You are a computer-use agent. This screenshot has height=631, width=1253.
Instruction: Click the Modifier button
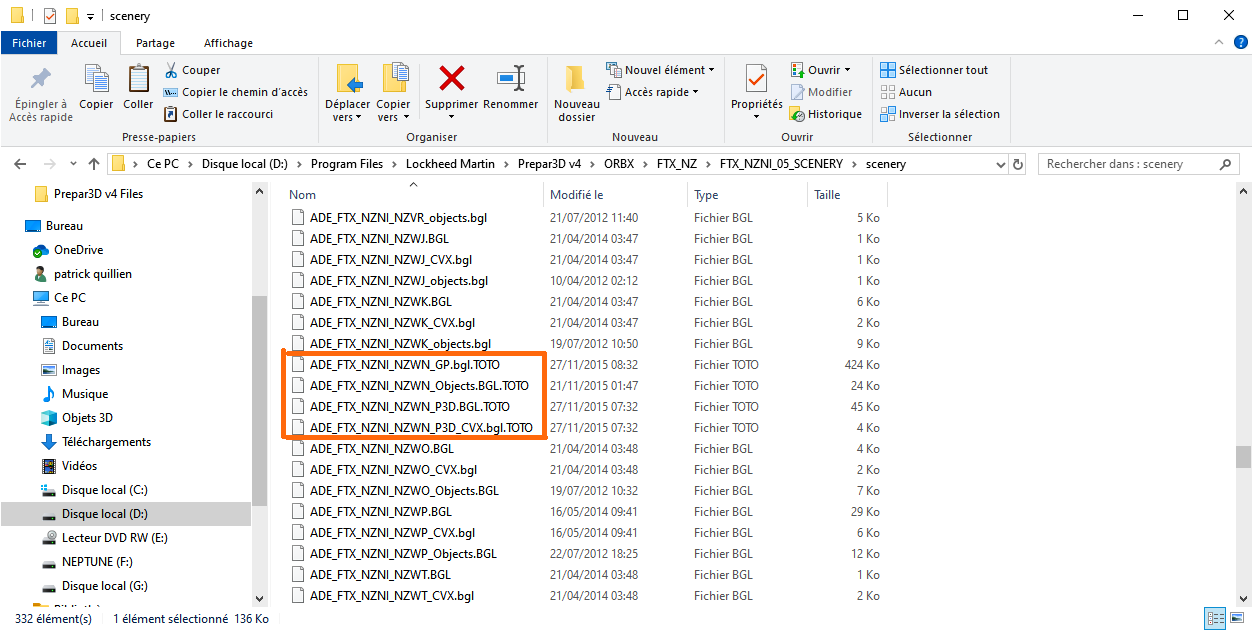tap(821, 92)
